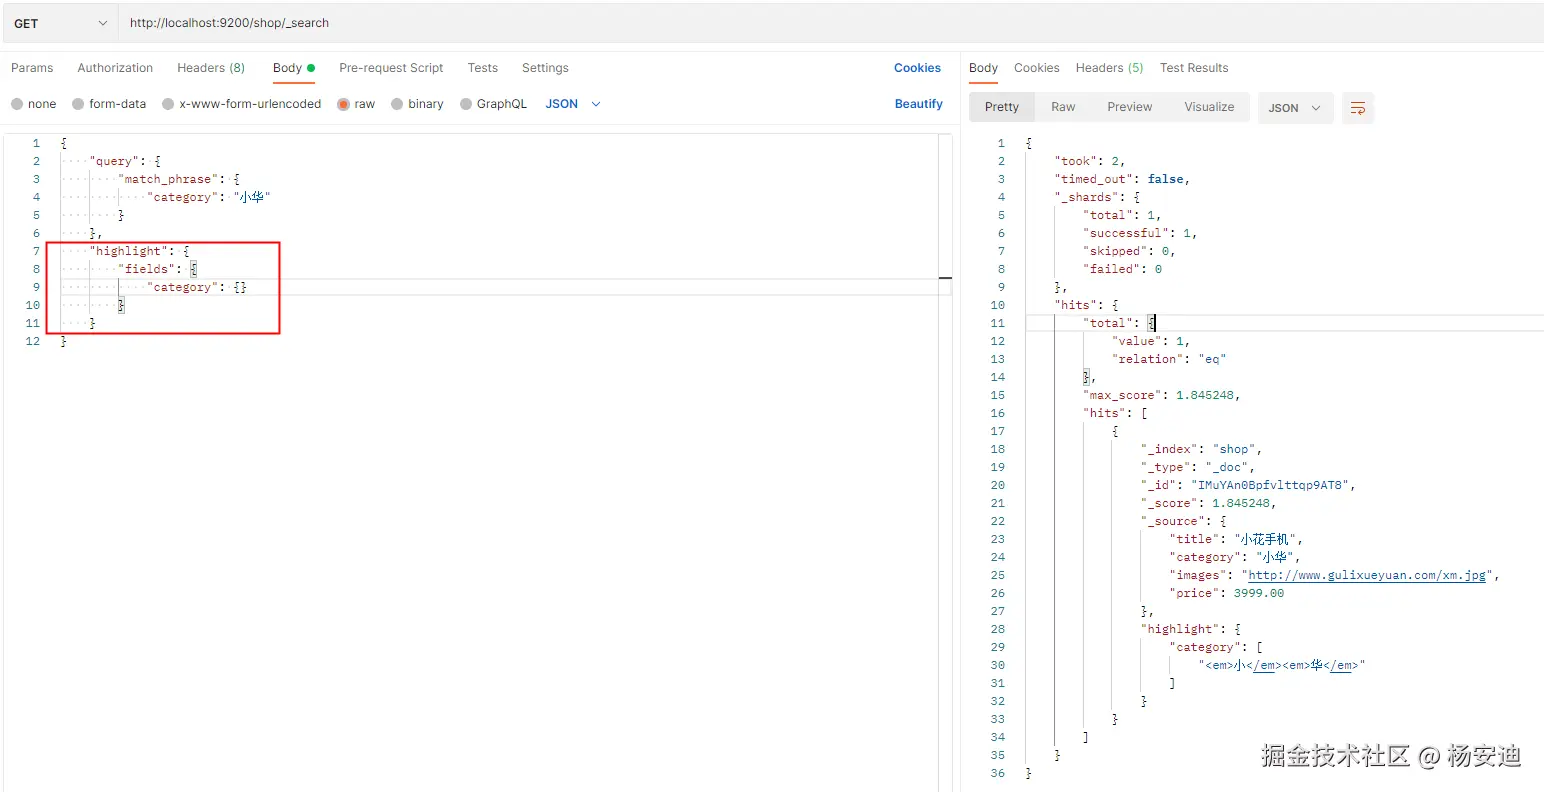
Task: Open the Authorization tab
Action: pos(115,68)
